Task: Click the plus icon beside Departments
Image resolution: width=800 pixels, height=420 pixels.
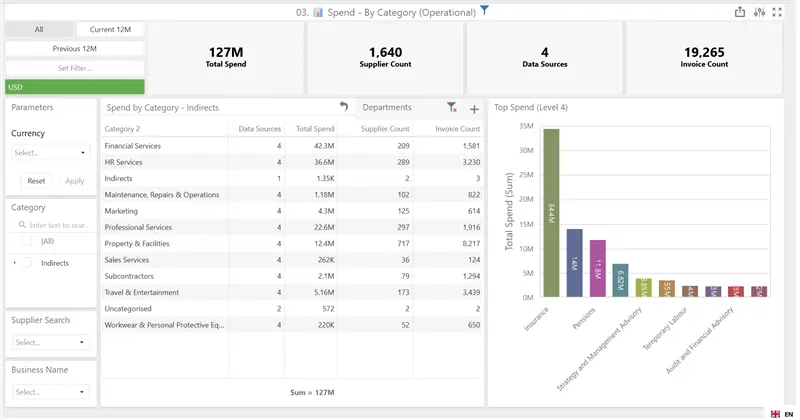Action: tap(474, 109)
